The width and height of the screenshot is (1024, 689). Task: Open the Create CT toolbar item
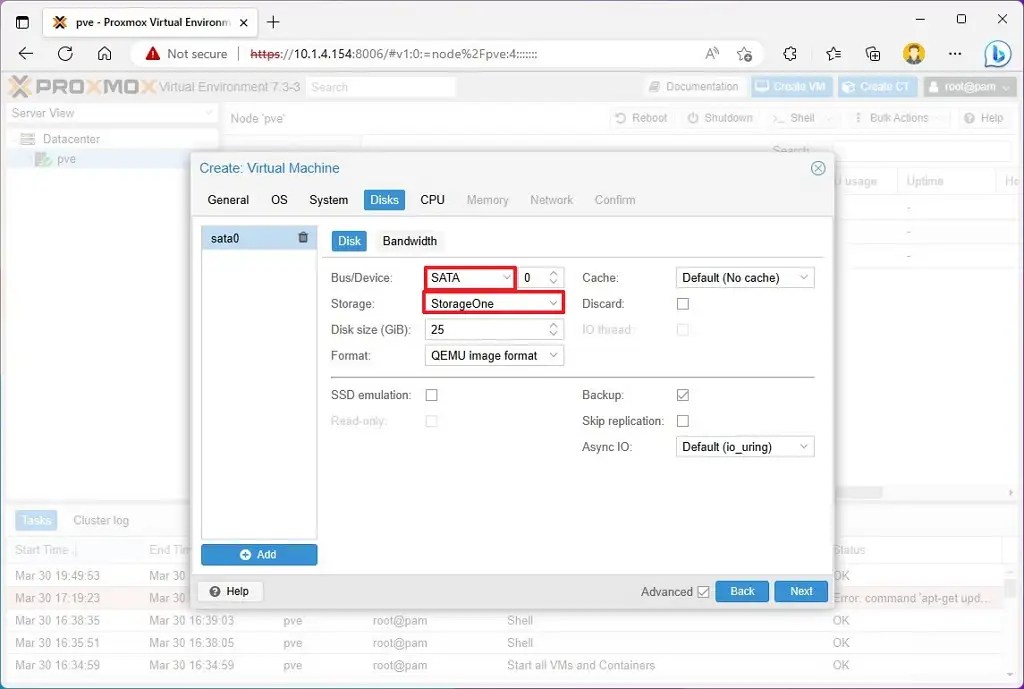[x=877, y=86]
